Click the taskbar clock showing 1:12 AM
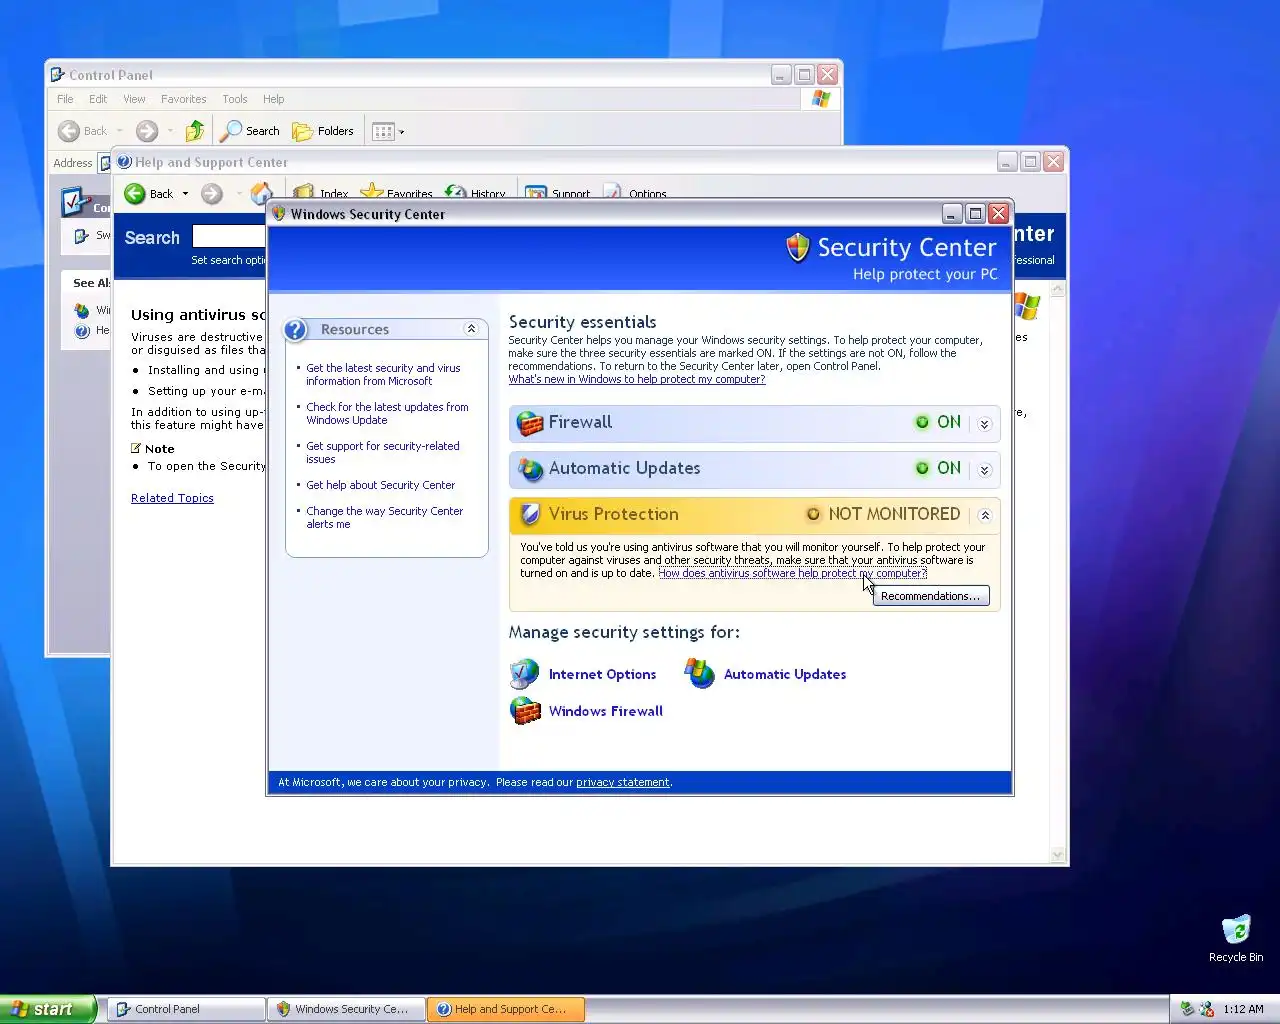 click(x=1243, y=1009)
